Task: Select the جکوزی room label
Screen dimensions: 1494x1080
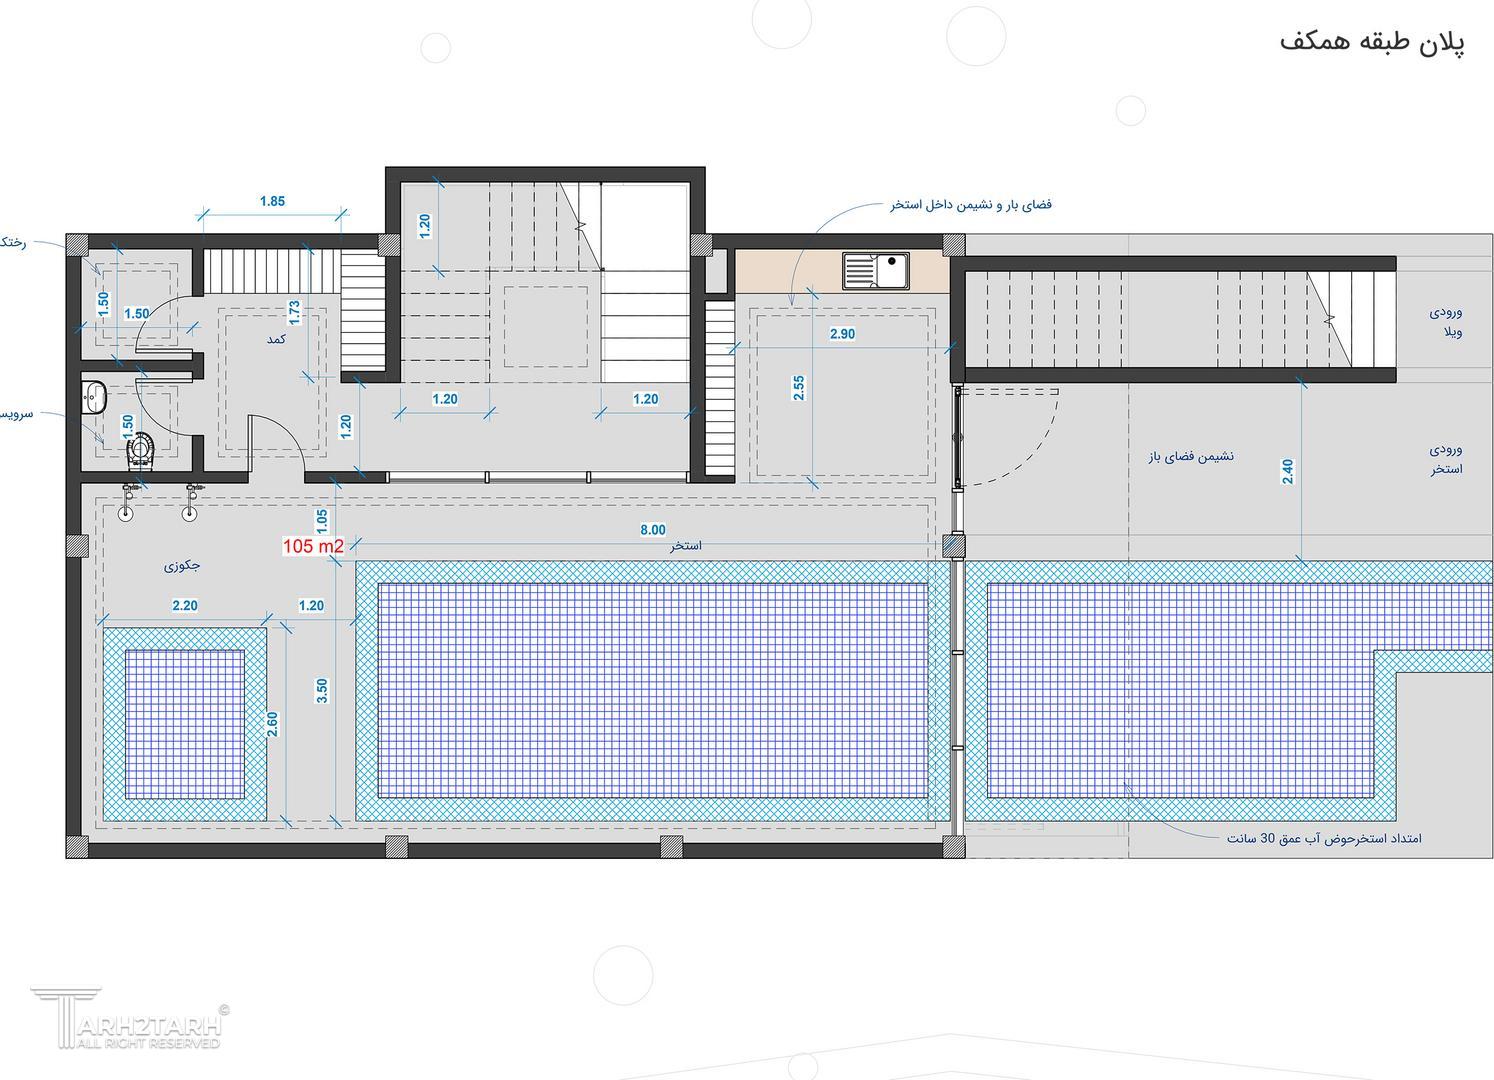Action: pos(182,566)
